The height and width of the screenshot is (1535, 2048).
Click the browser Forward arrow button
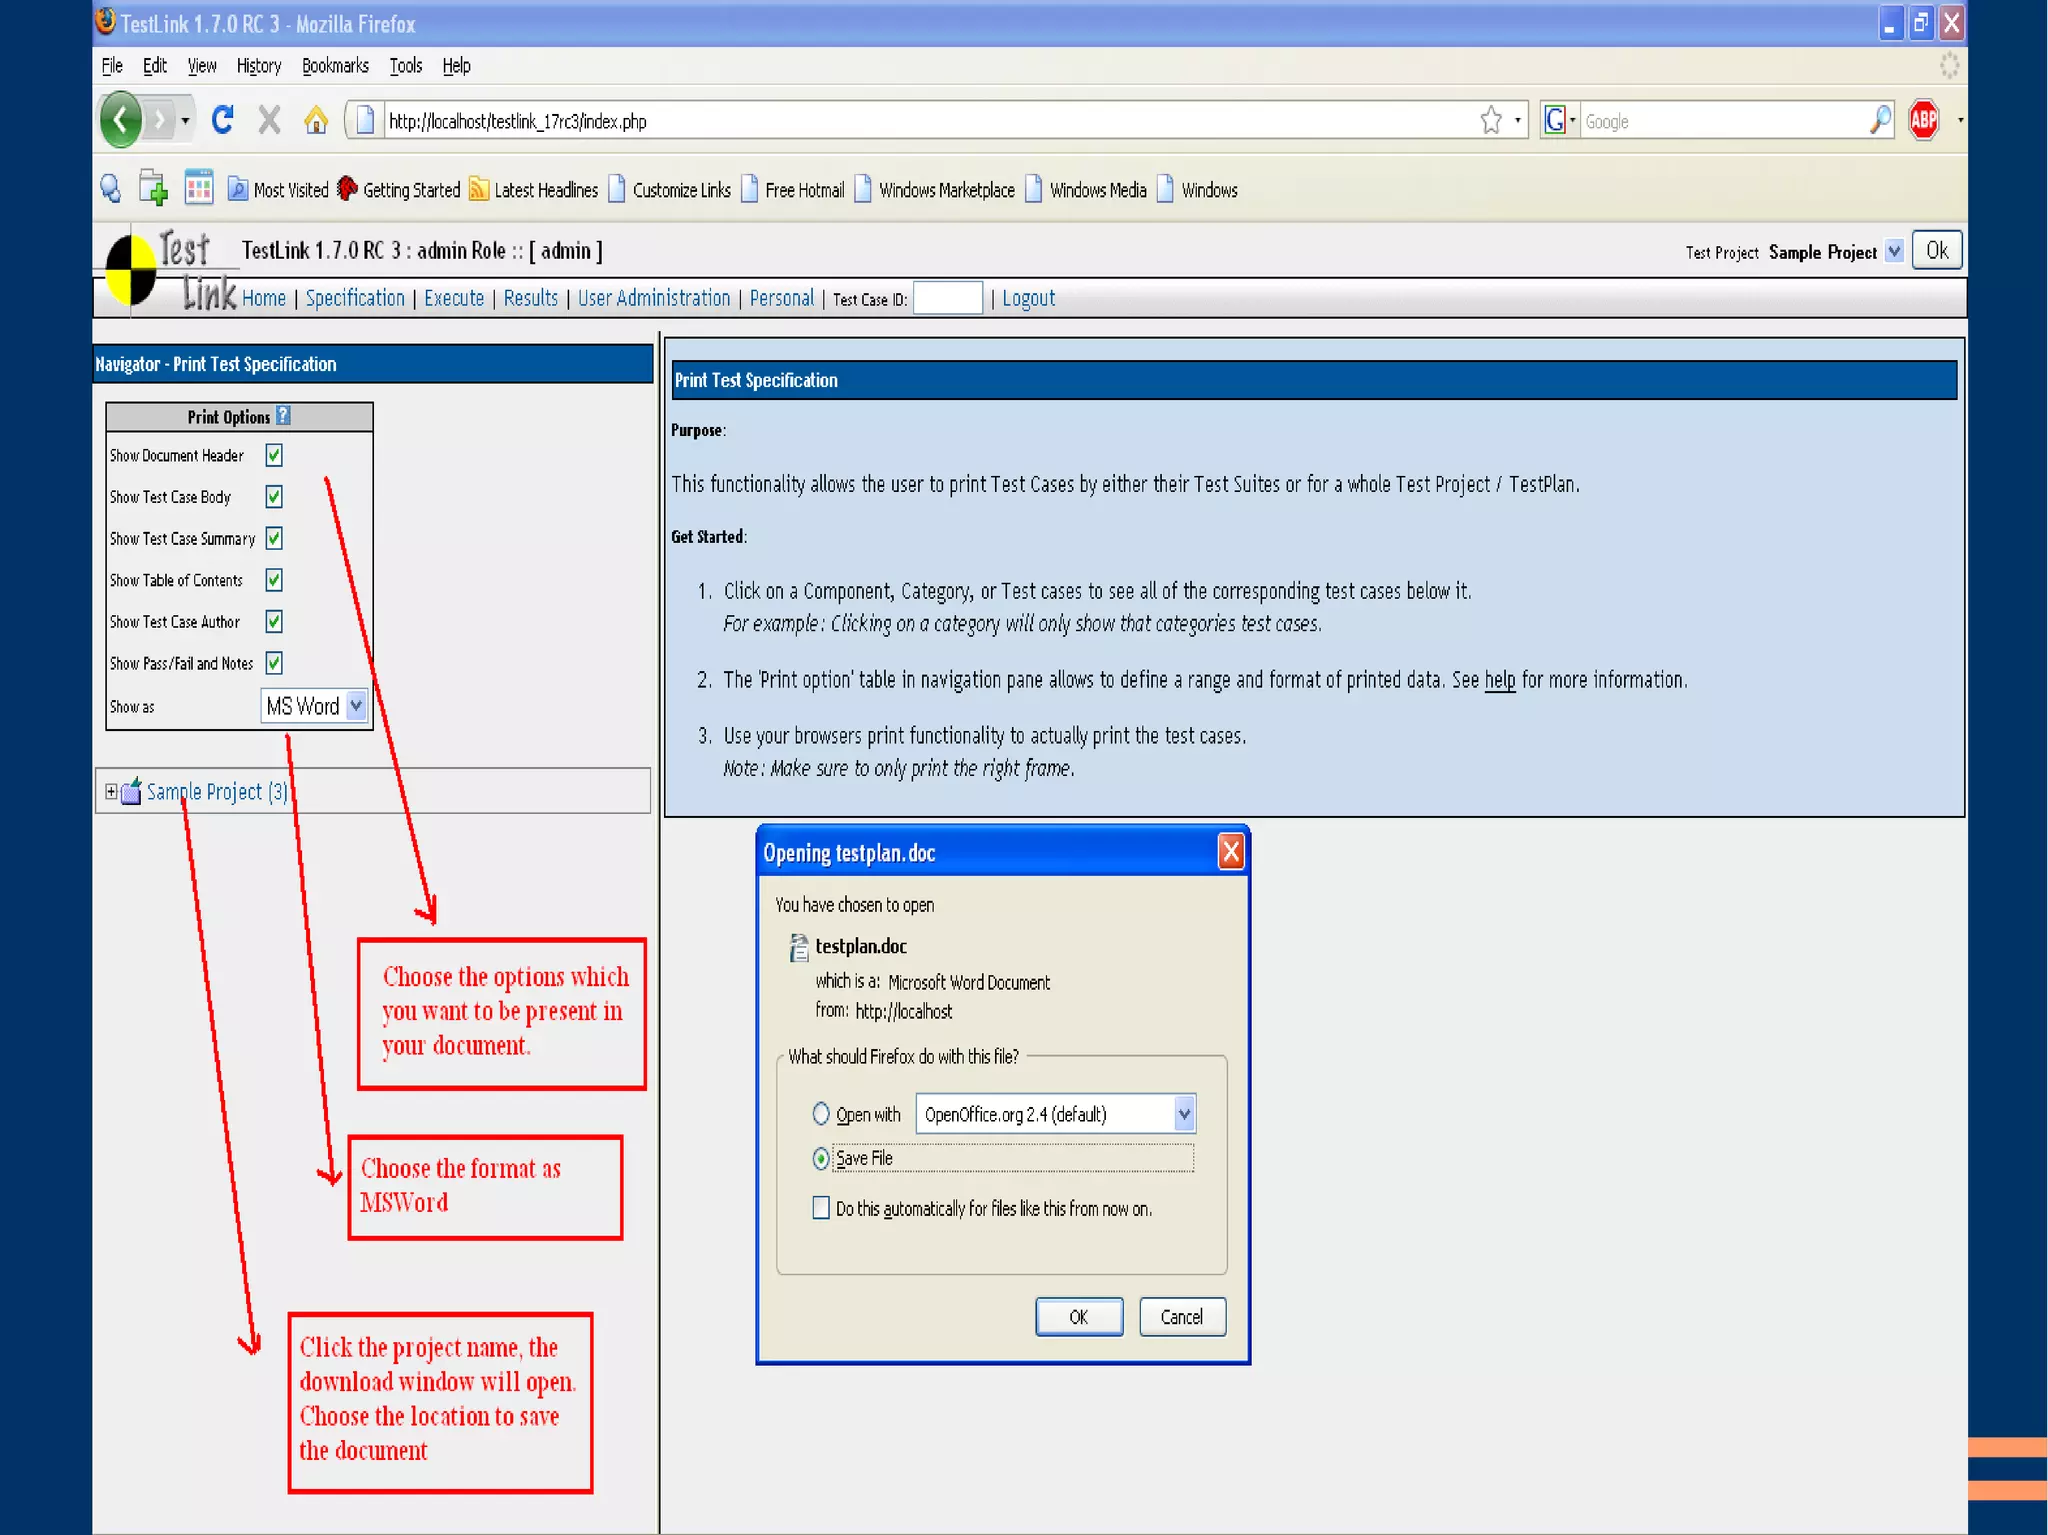click(158, 121)
